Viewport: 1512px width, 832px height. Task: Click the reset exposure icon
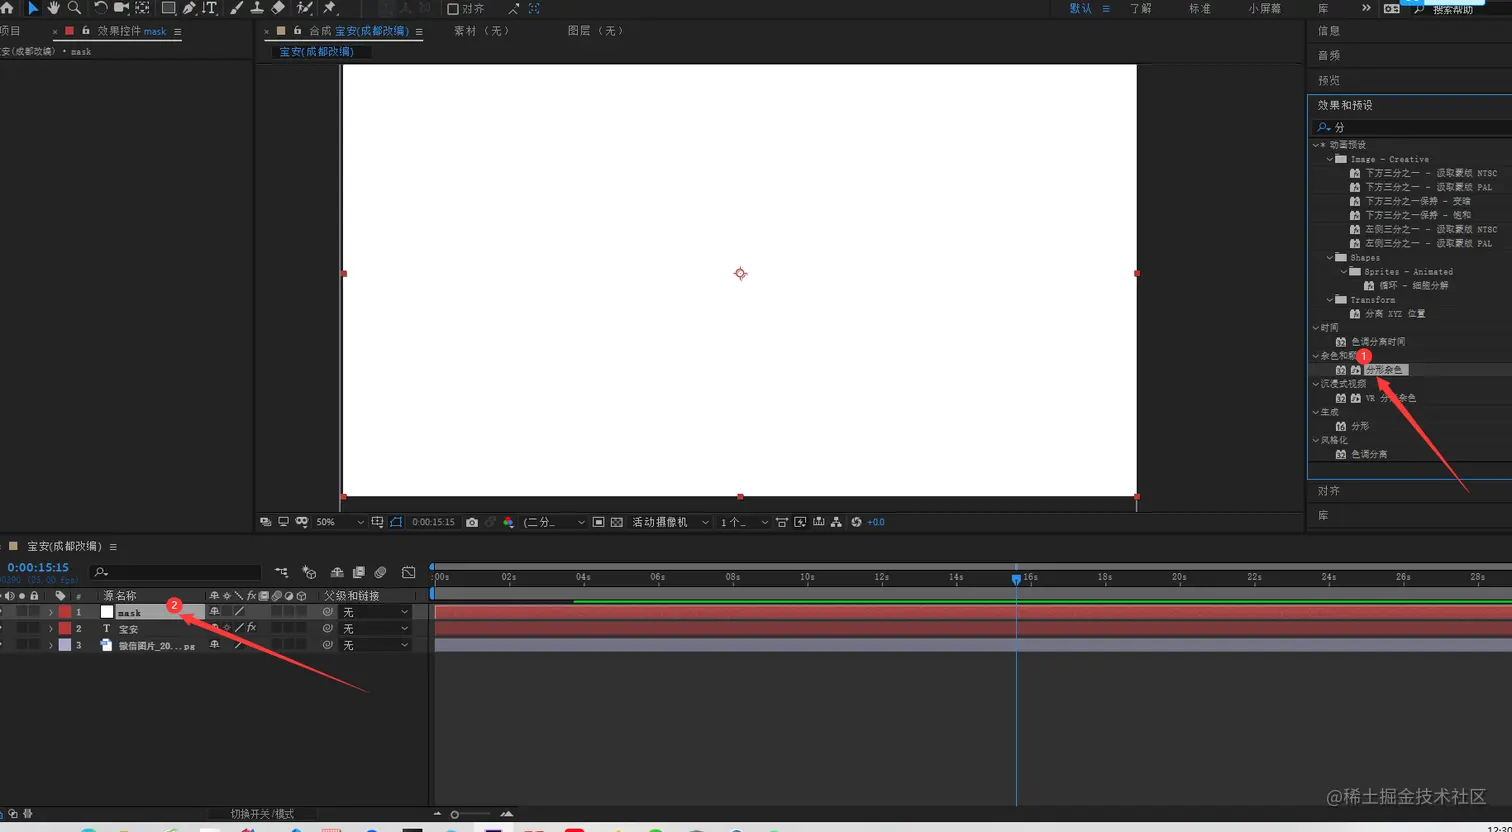tap(856, 522)
